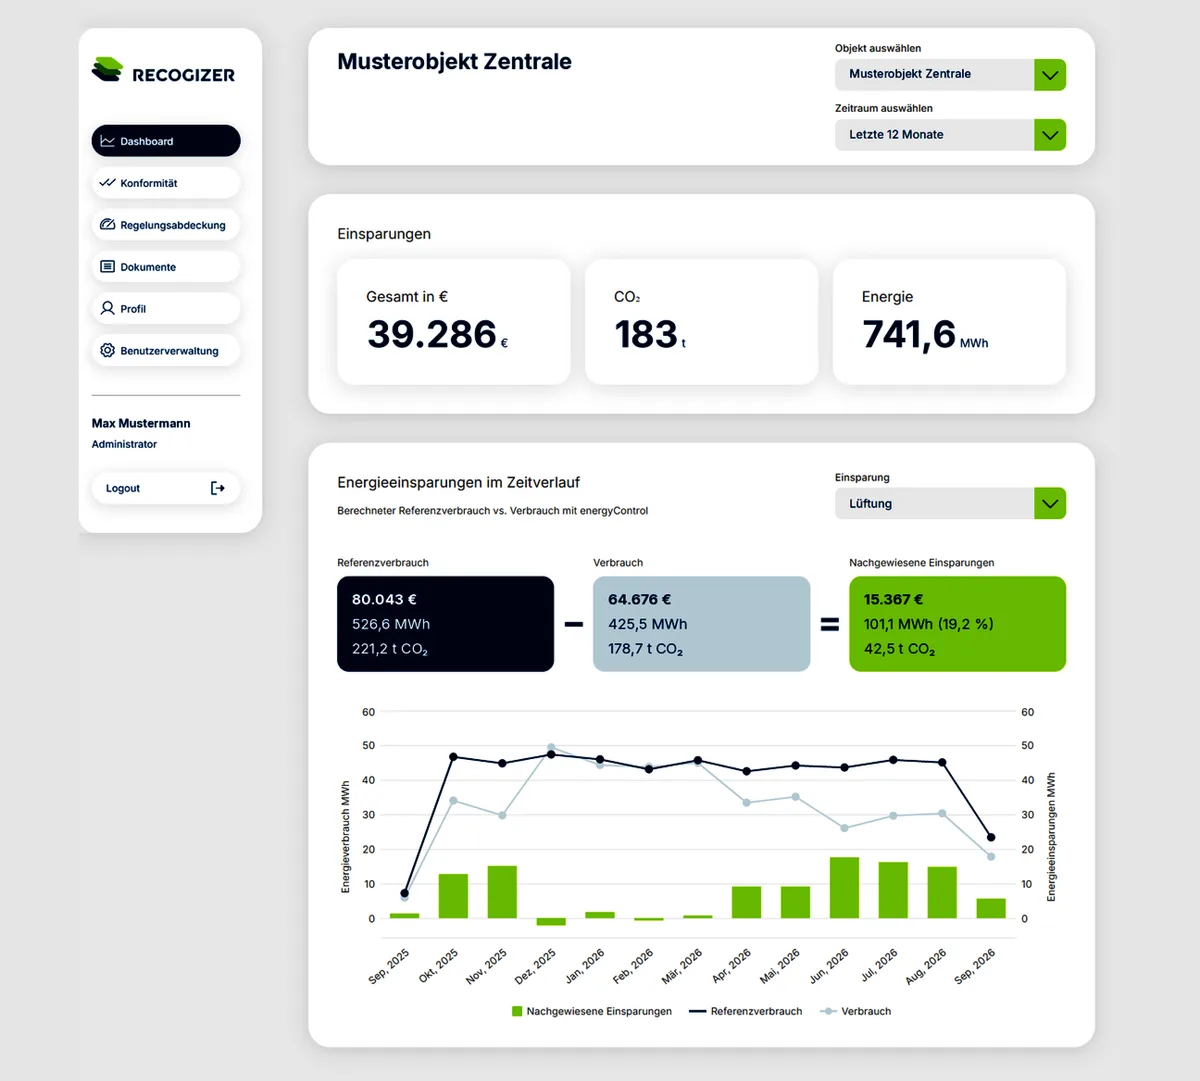Click the Einsparungen section heading
Image resolution: width=1200 pixels, height=1081 pixels.
[384, 234]
